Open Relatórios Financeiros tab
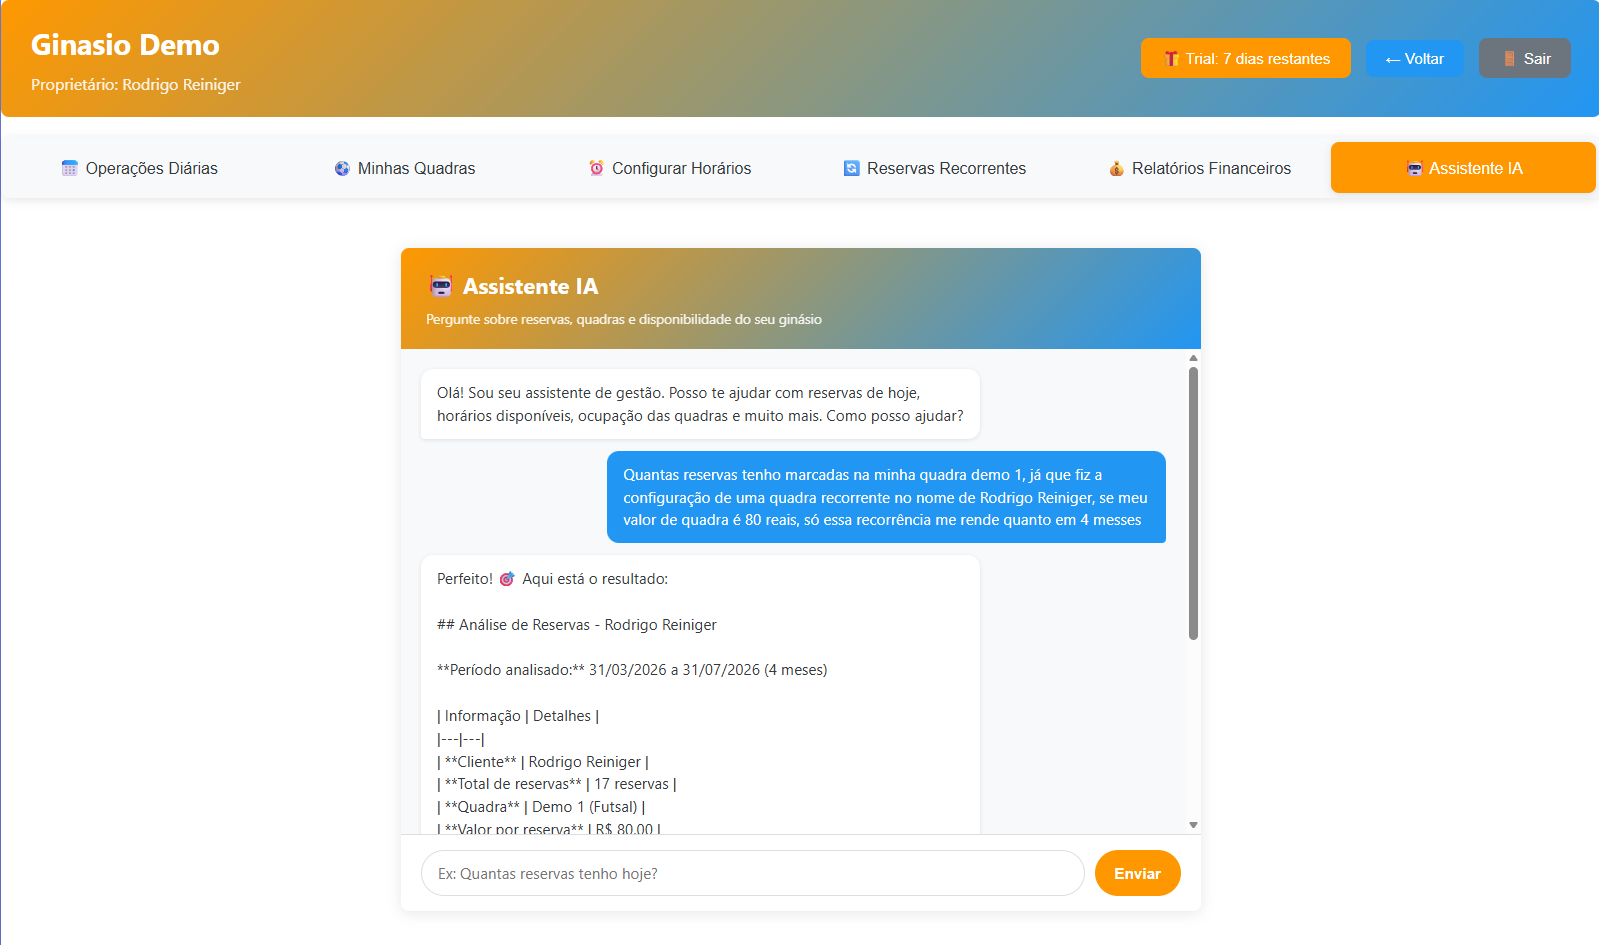Viewport: 1599px width, 945px height. (x=1200, y=168)
